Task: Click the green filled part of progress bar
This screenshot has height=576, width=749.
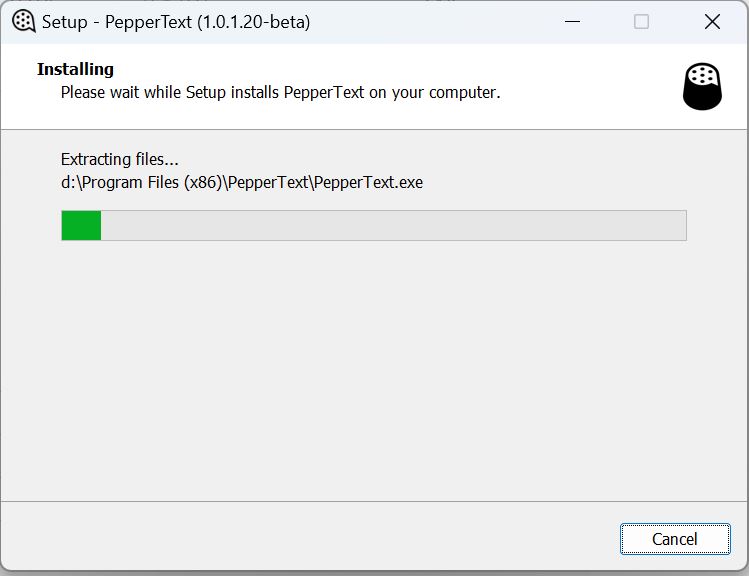Action: click(81, 225)
